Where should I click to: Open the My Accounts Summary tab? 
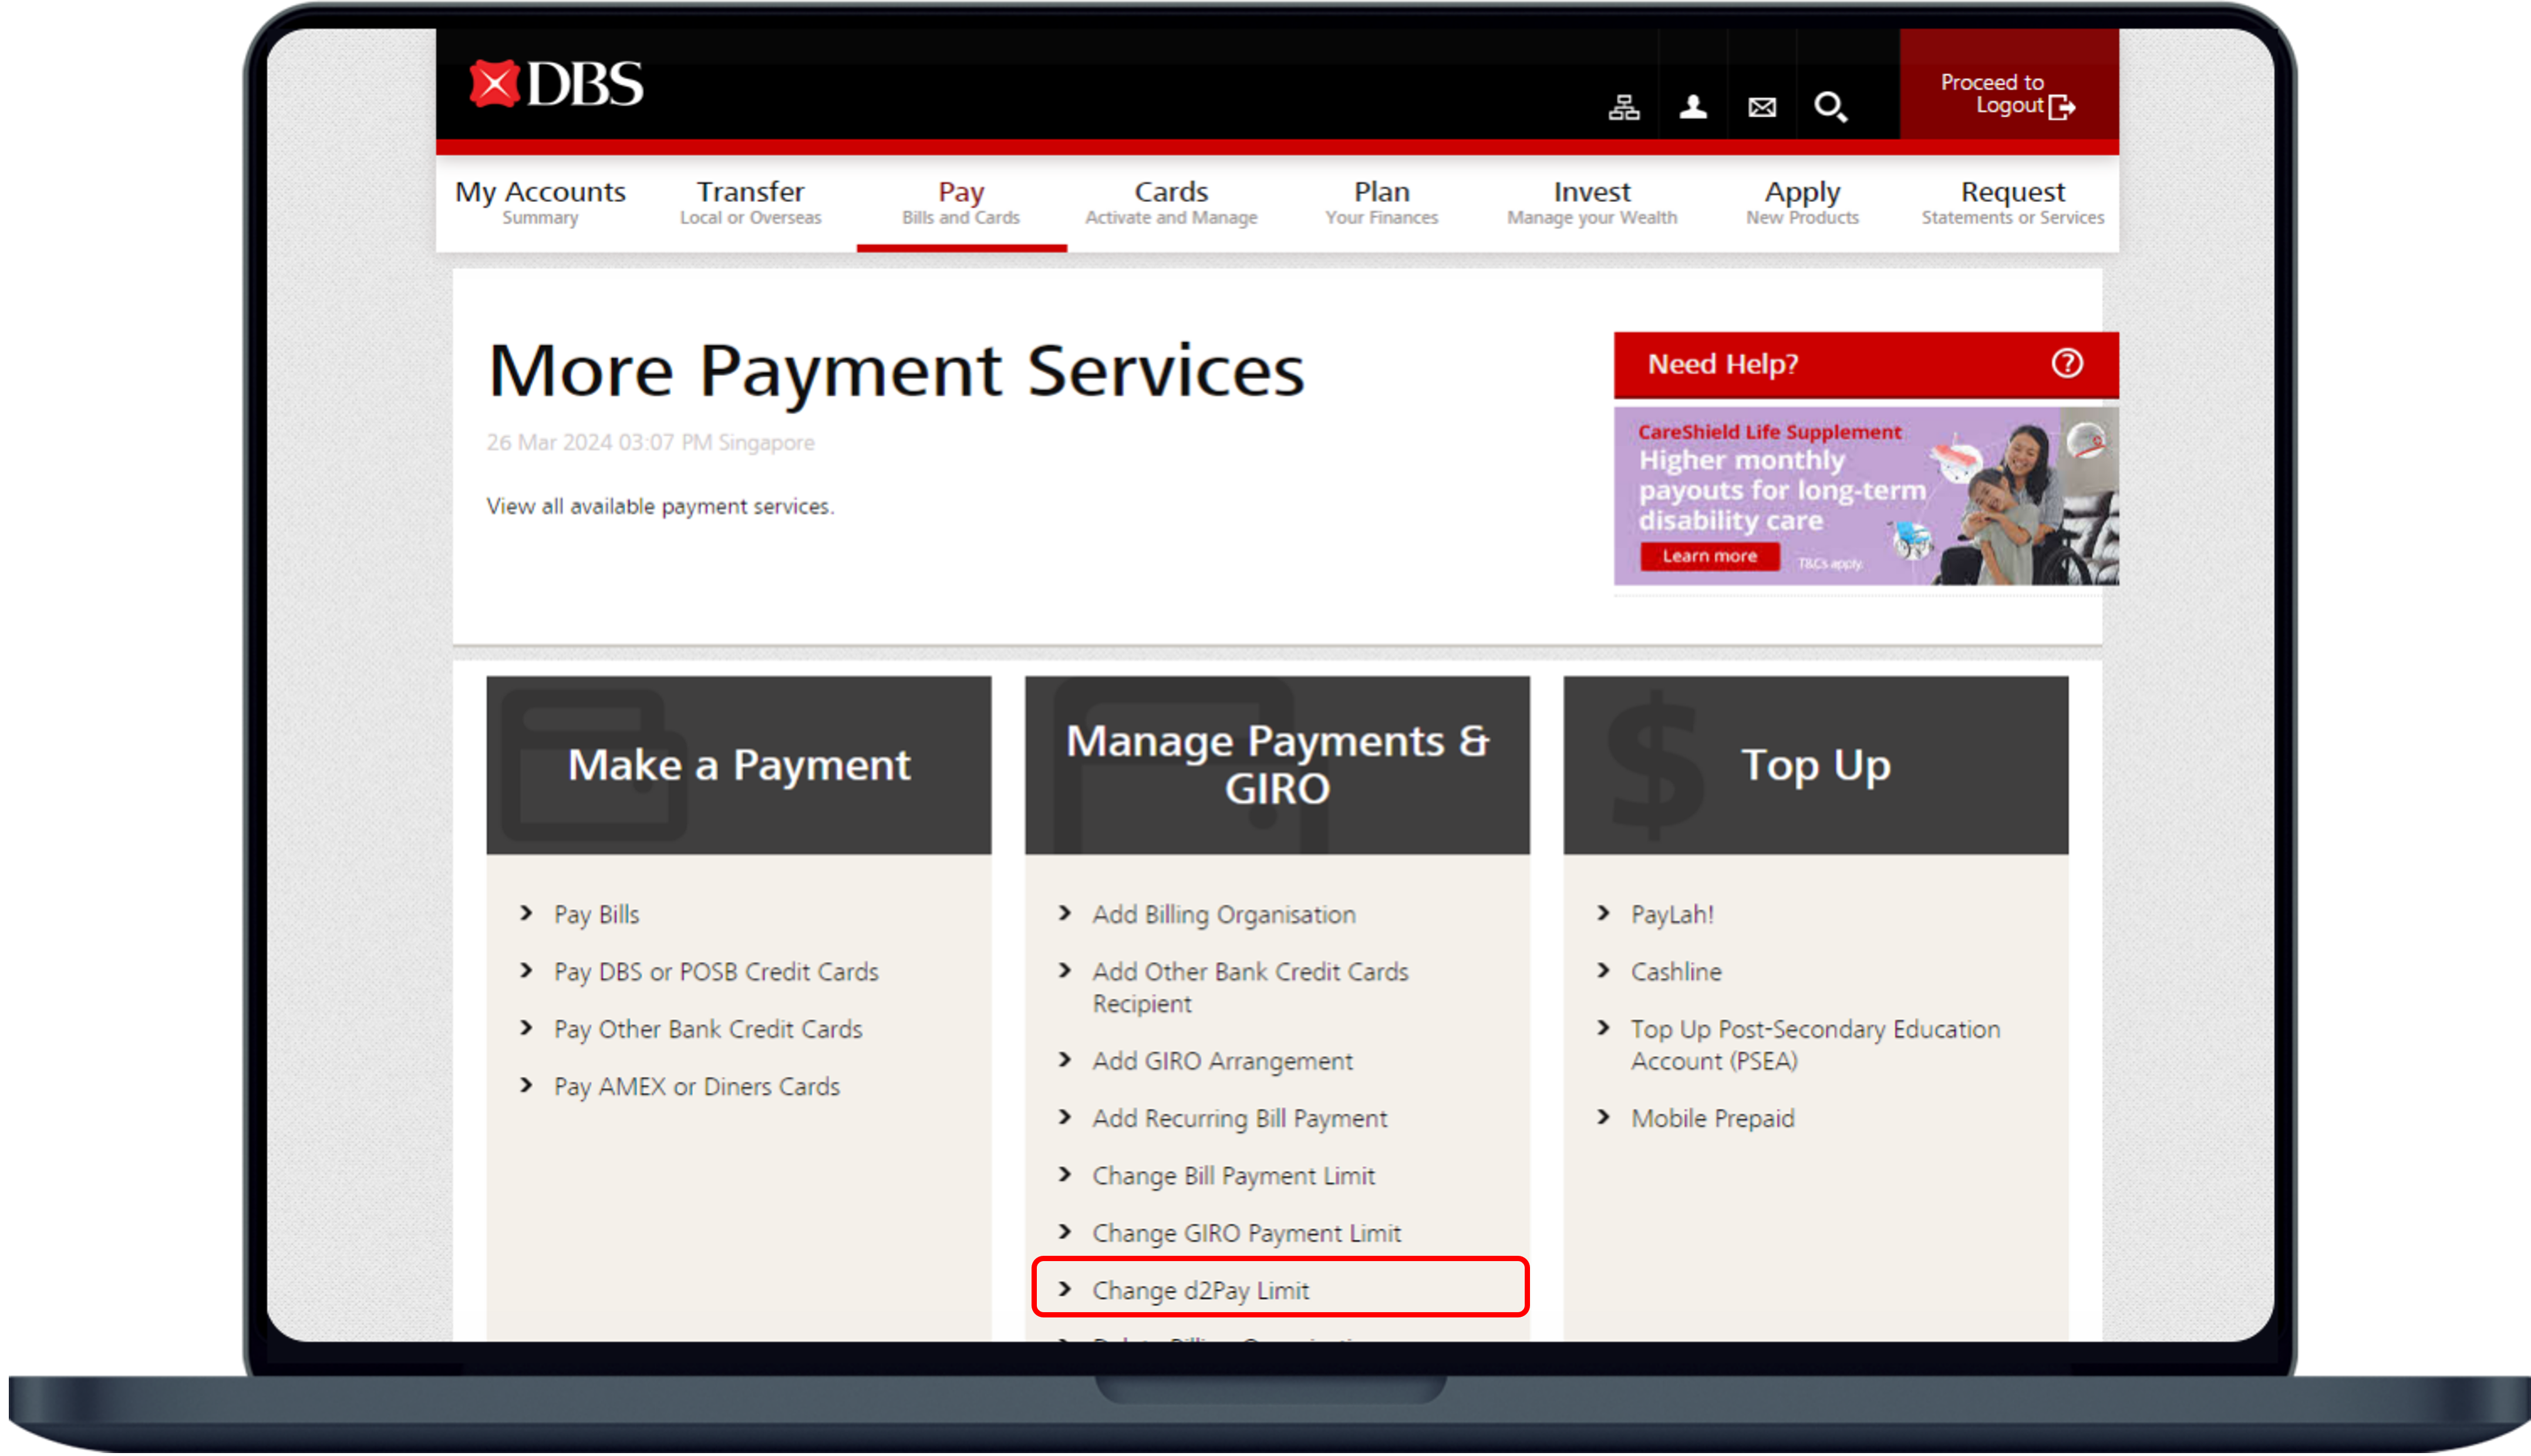(540, 202)
